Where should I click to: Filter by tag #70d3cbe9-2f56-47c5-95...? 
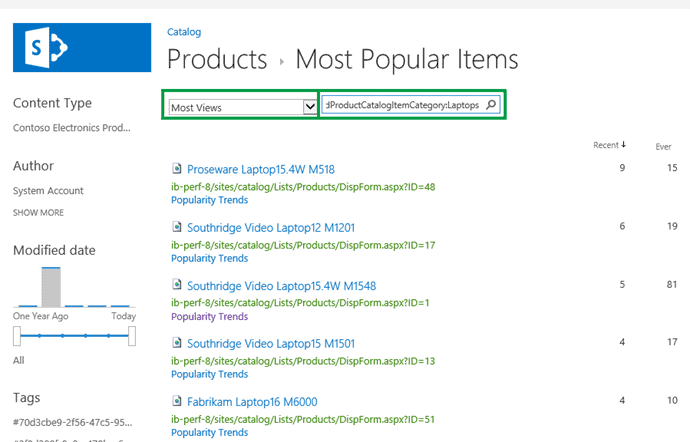73,422
